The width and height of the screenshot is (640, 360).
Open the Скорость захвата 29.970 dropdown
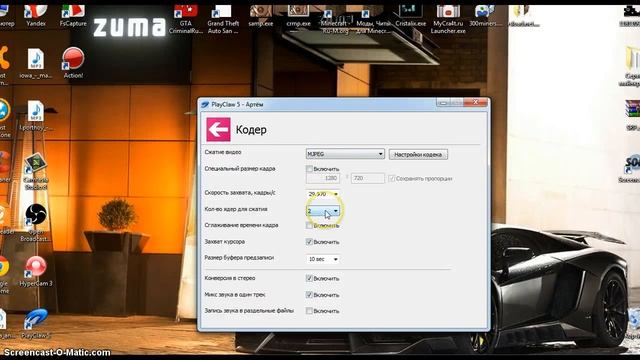point(322,194)
